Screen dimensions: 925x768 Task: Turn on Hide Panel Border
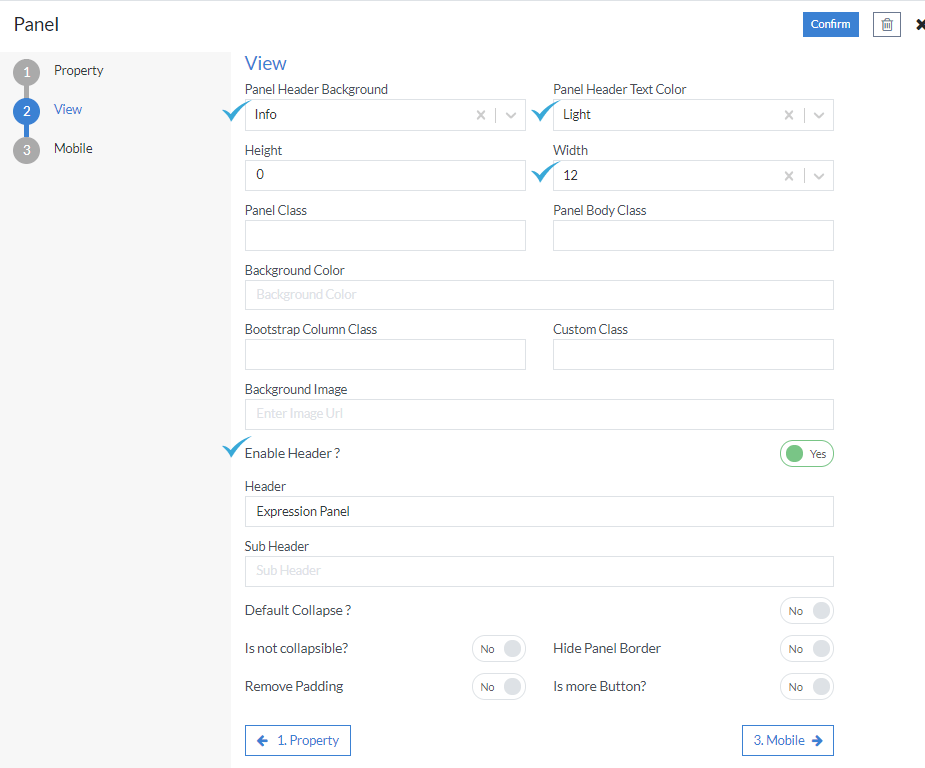click(806, 648)
